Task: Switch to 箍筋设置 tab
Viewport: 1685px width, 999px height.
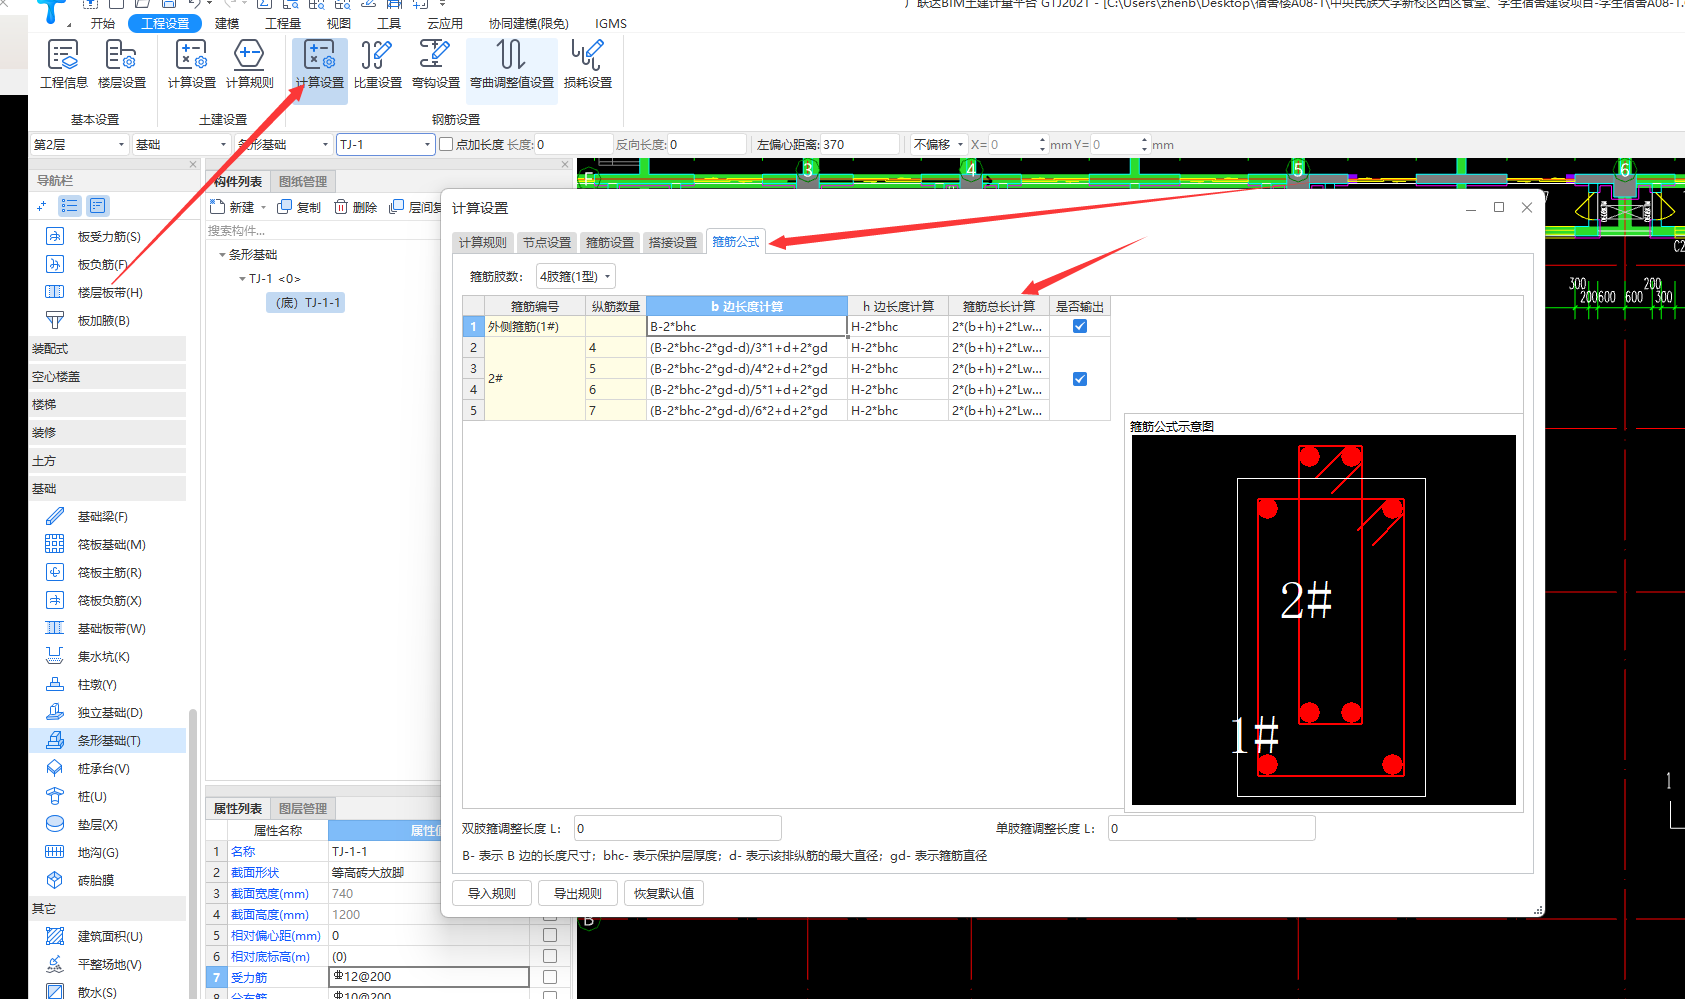Action: (610, 242)
